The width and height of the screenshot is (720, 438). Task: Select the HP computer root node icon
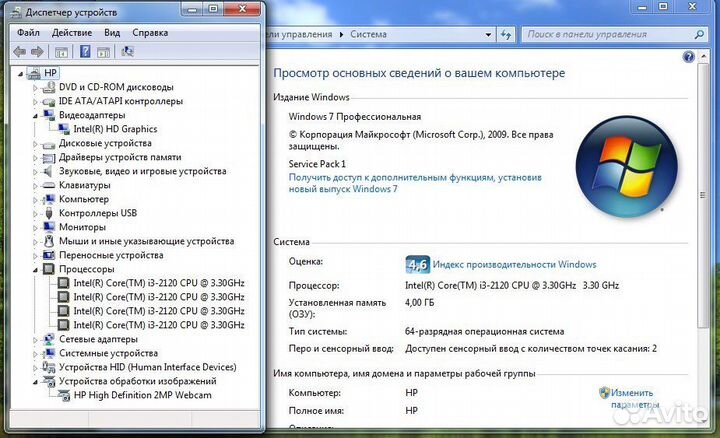pos(34,73)
